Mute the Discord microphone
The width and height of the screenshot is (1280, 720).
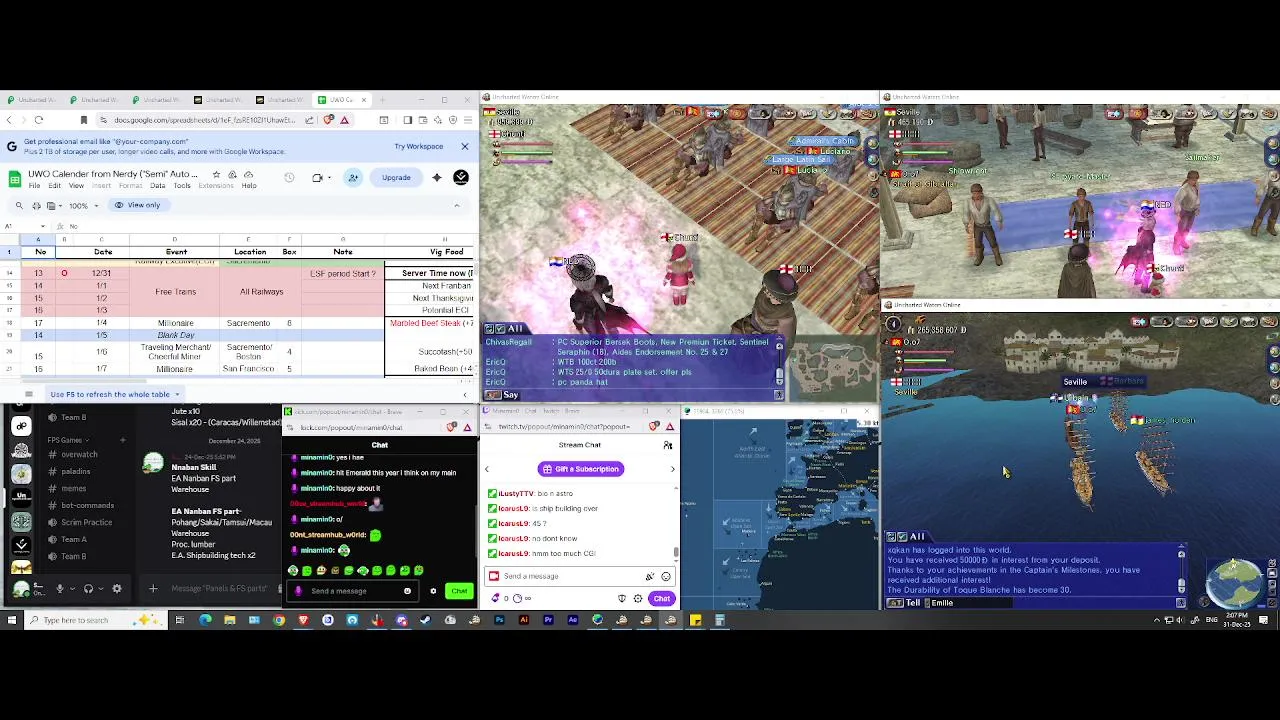pos(59,589)
